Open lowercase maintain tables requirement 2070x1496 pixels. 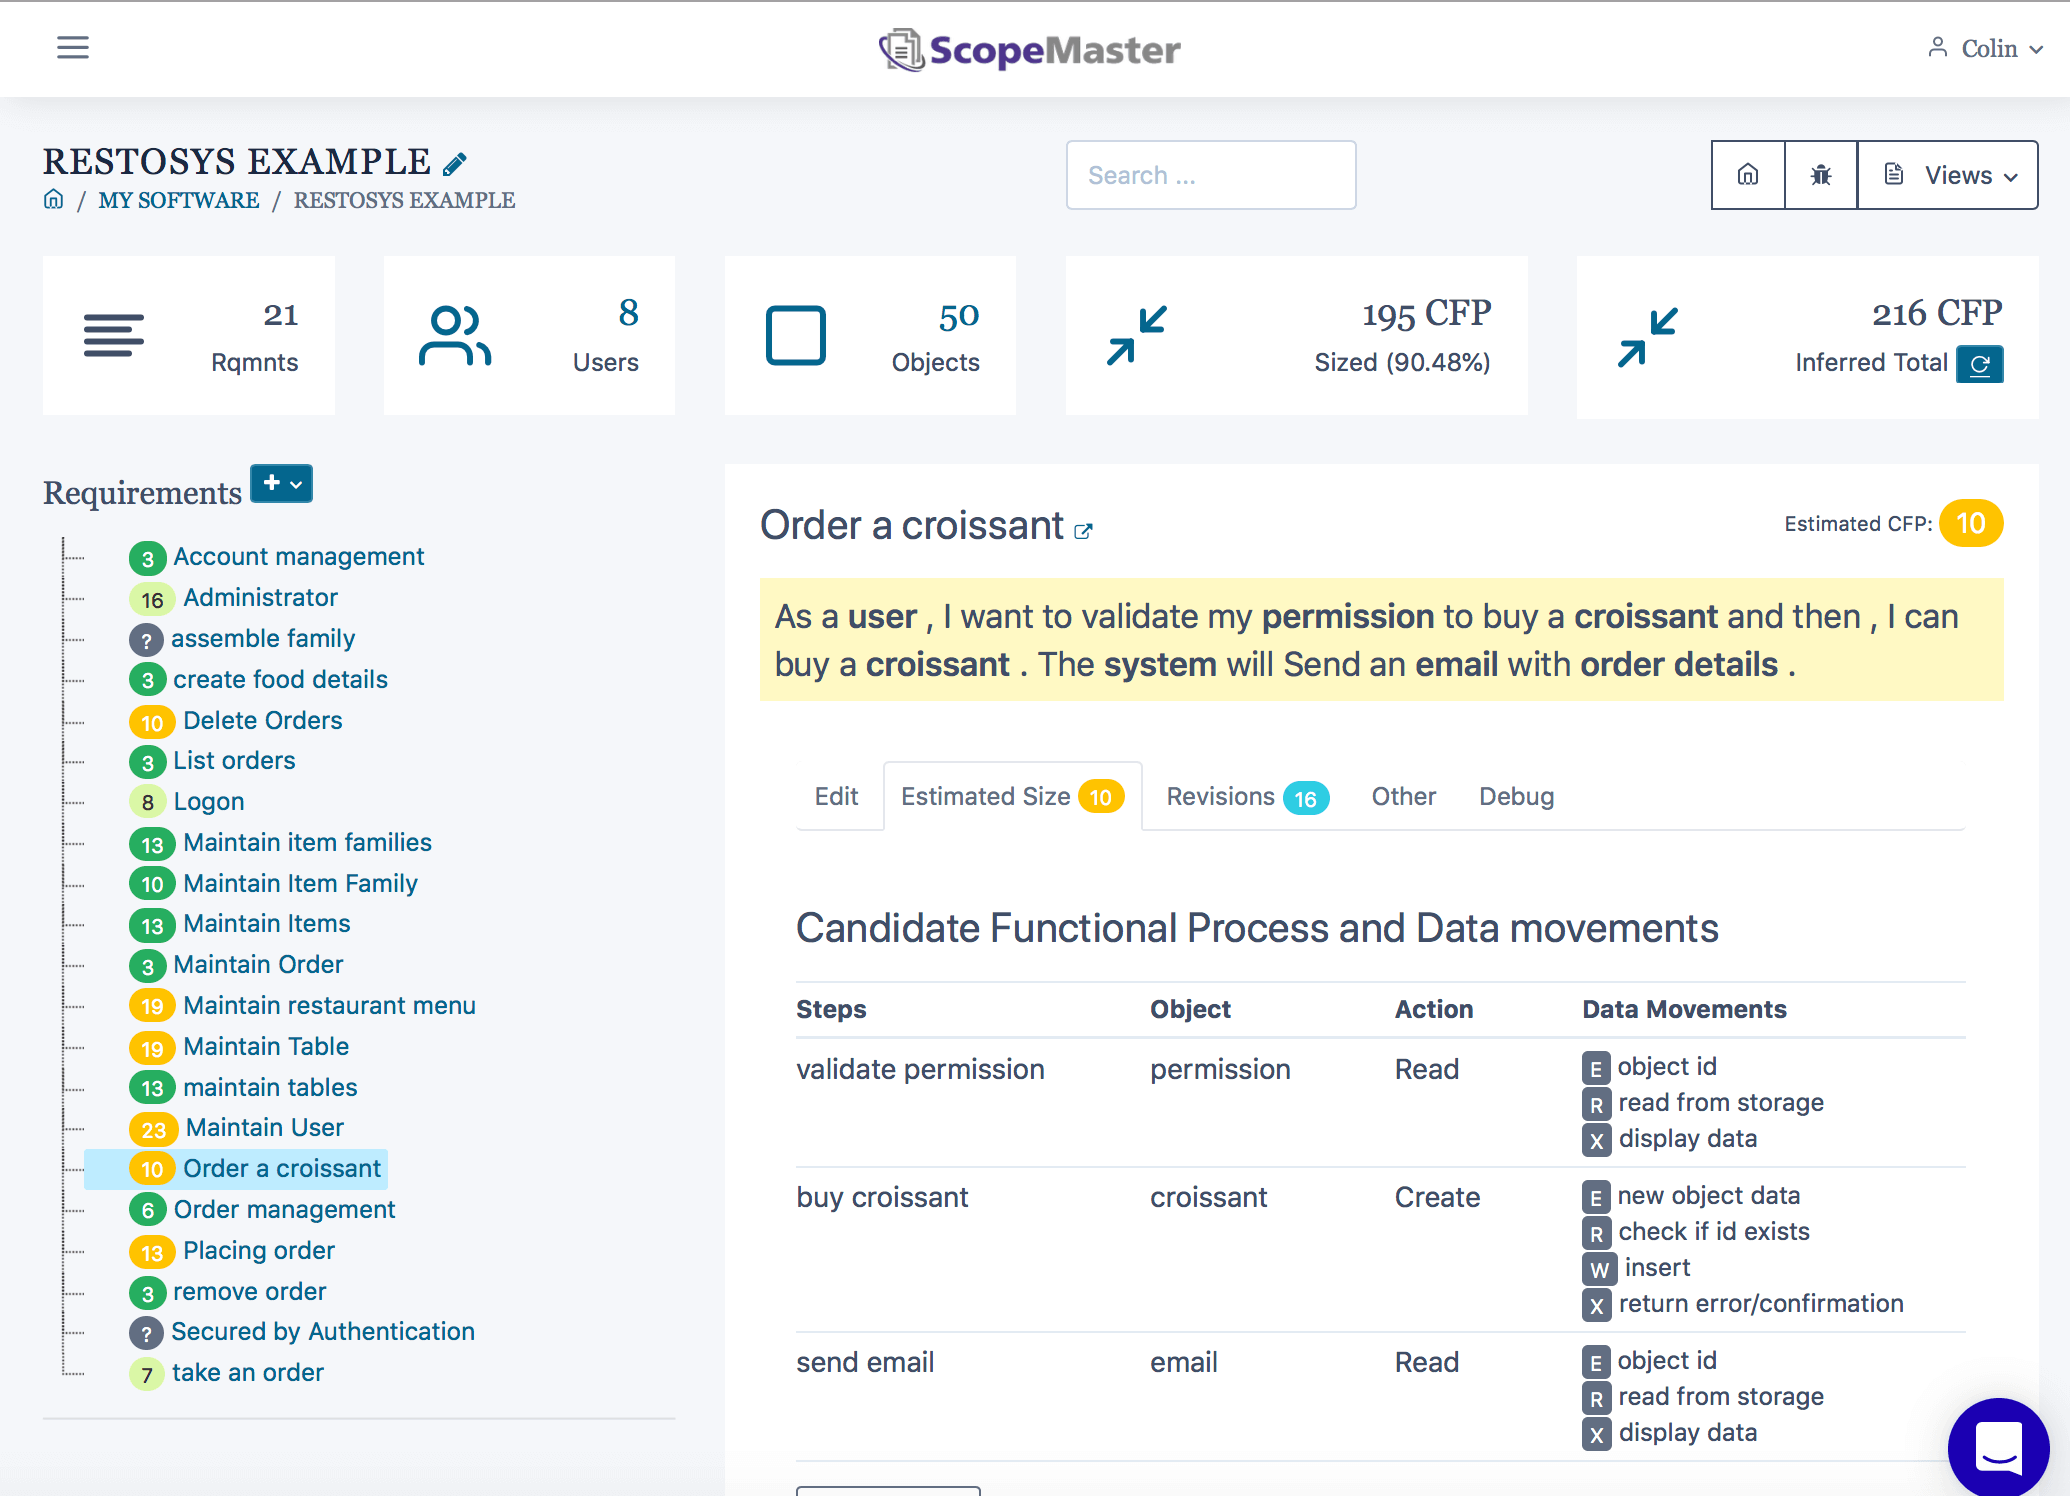[270, 1087]
